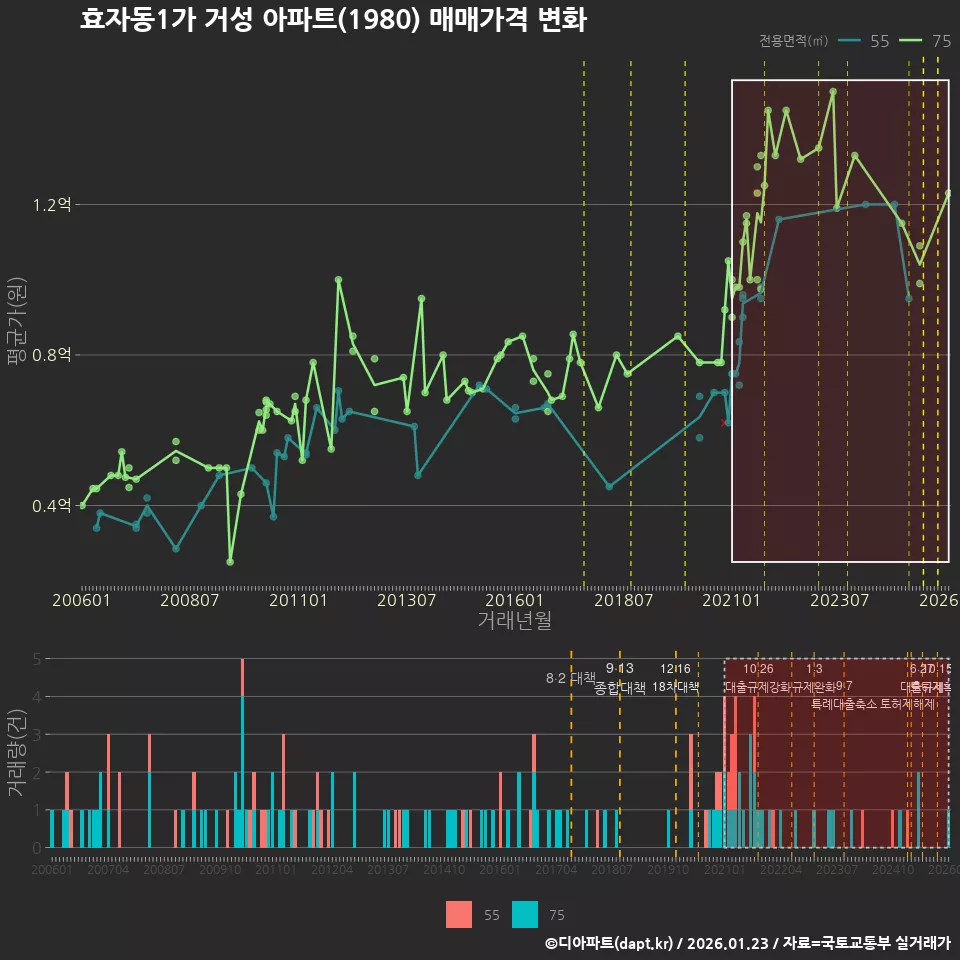Select 201704 on the volume chart x-axis
This screenshot has height=960, width=960.
point(556,869)
